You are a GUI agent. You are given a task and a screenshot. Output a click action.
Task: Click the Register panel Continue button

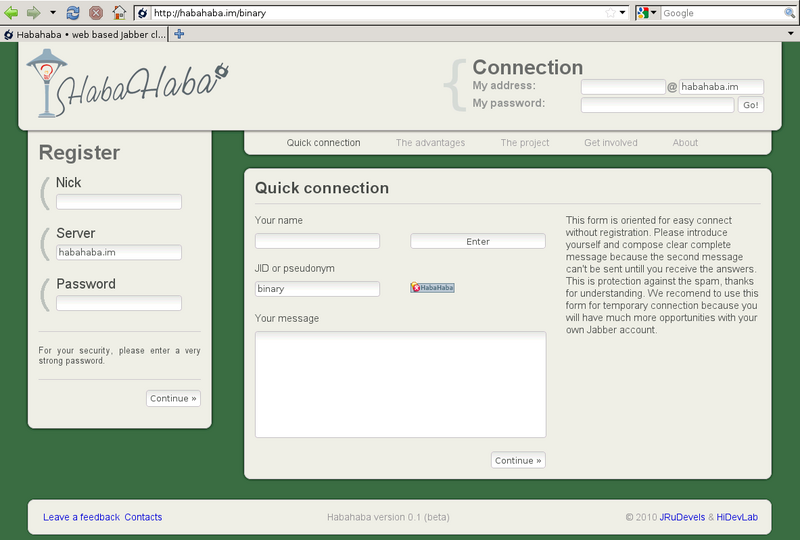click(173, 398)
